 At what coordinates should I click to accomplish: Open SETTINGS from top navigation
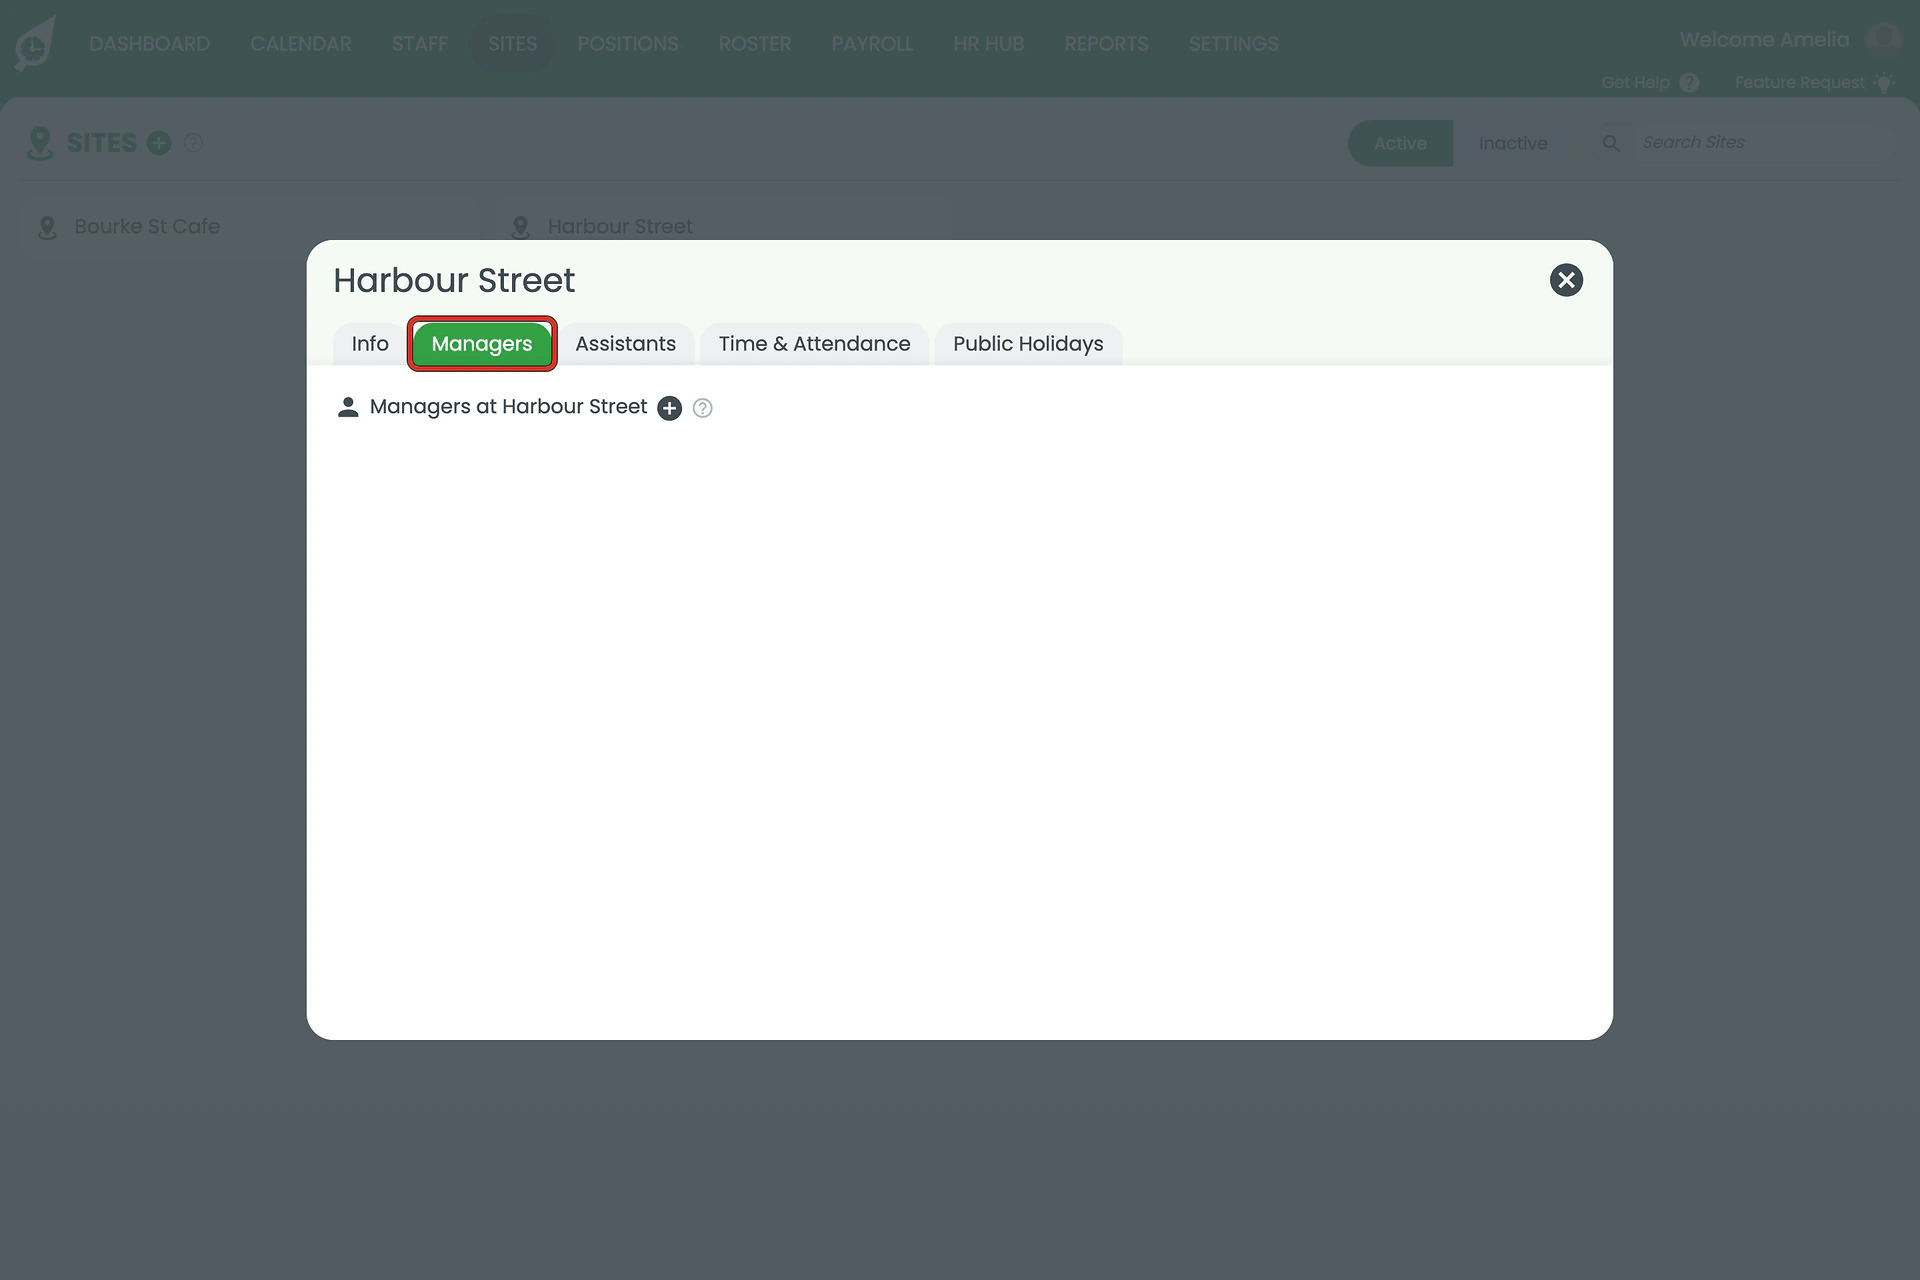coord(1234,44)
